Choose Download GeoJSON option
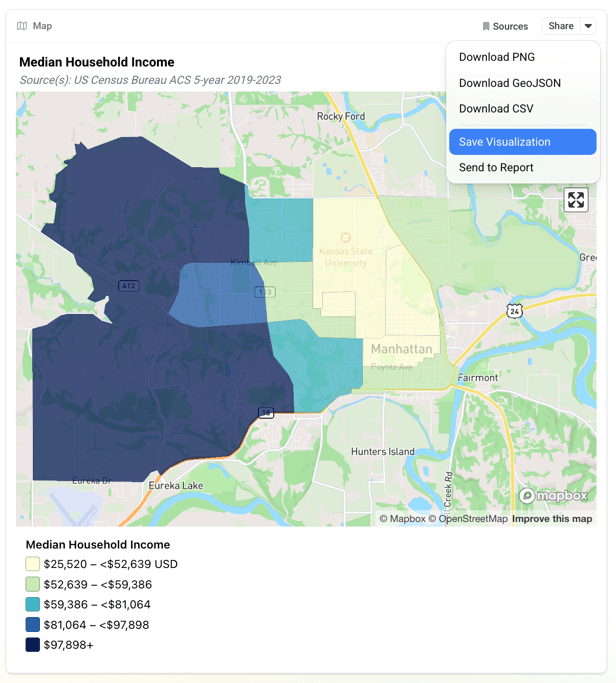Screen dimensions: 616x683 [x=509, y=83]
